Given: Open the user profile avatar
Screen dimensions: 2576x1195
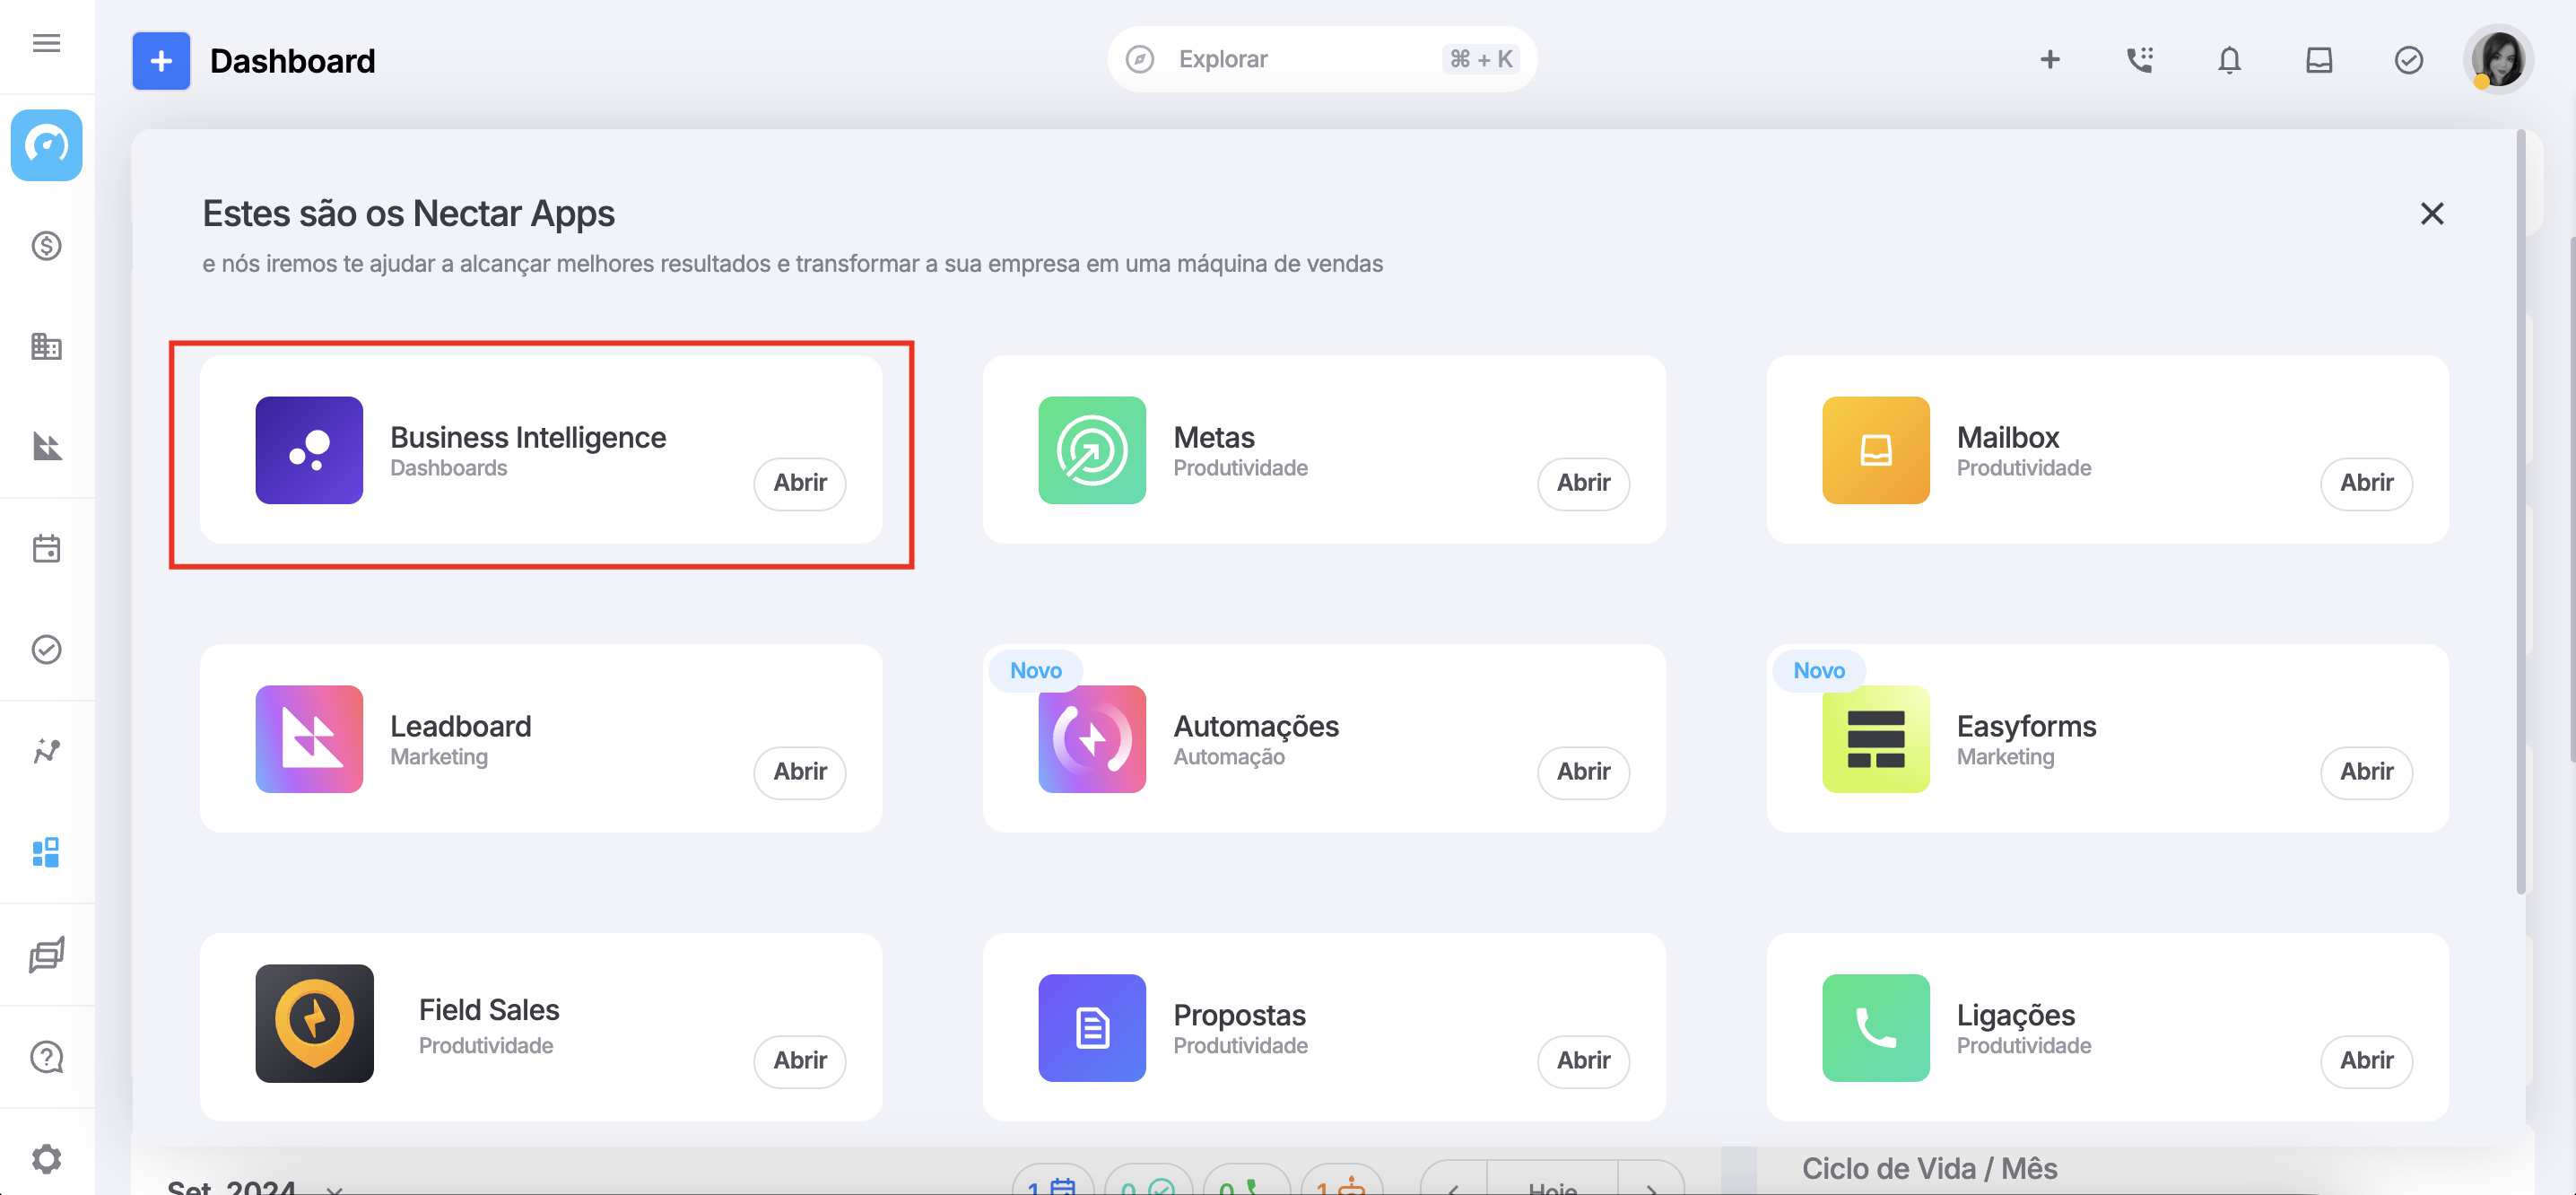Looking at the screenshot, I should [2498, 60].
